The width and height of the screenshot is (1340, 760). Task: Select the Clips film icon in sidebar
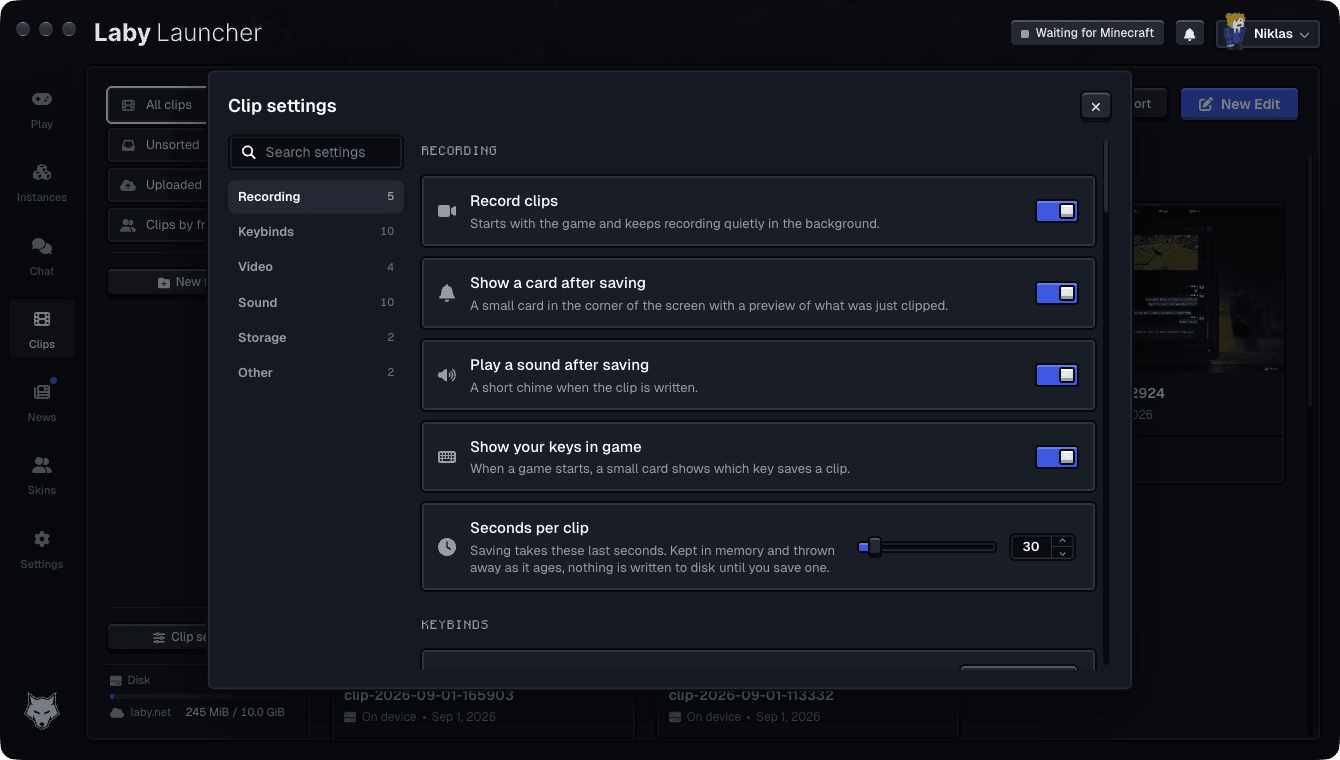(x=41, y=319)
